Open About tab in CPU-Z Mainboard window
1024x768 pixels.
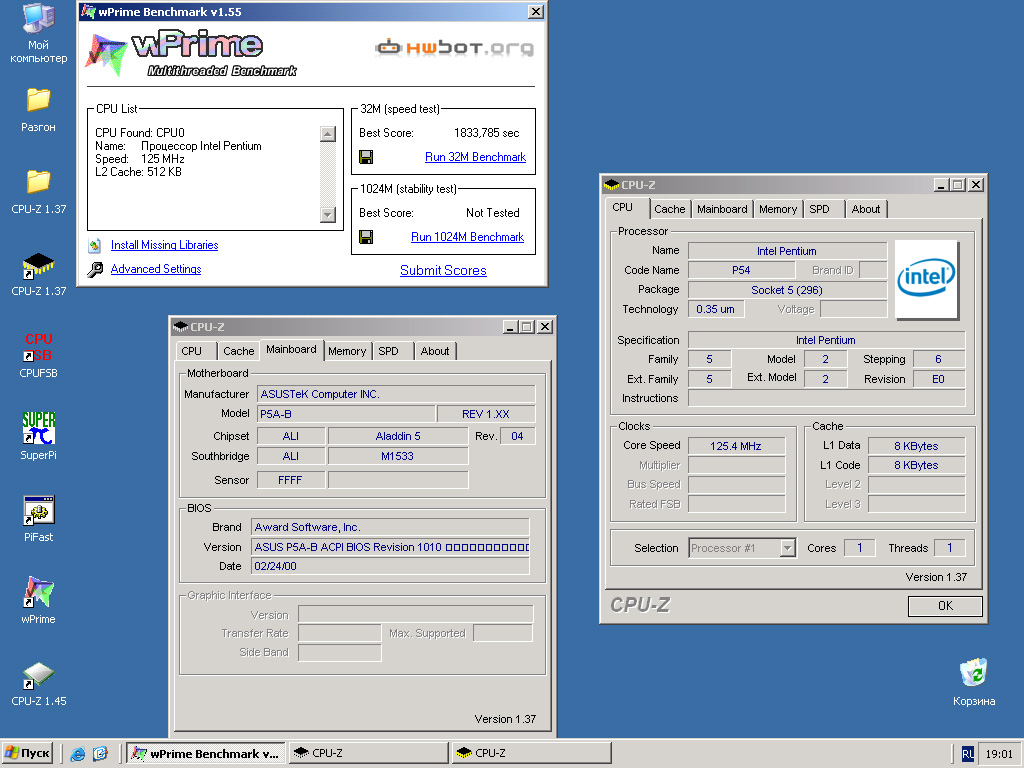[435, 351]
